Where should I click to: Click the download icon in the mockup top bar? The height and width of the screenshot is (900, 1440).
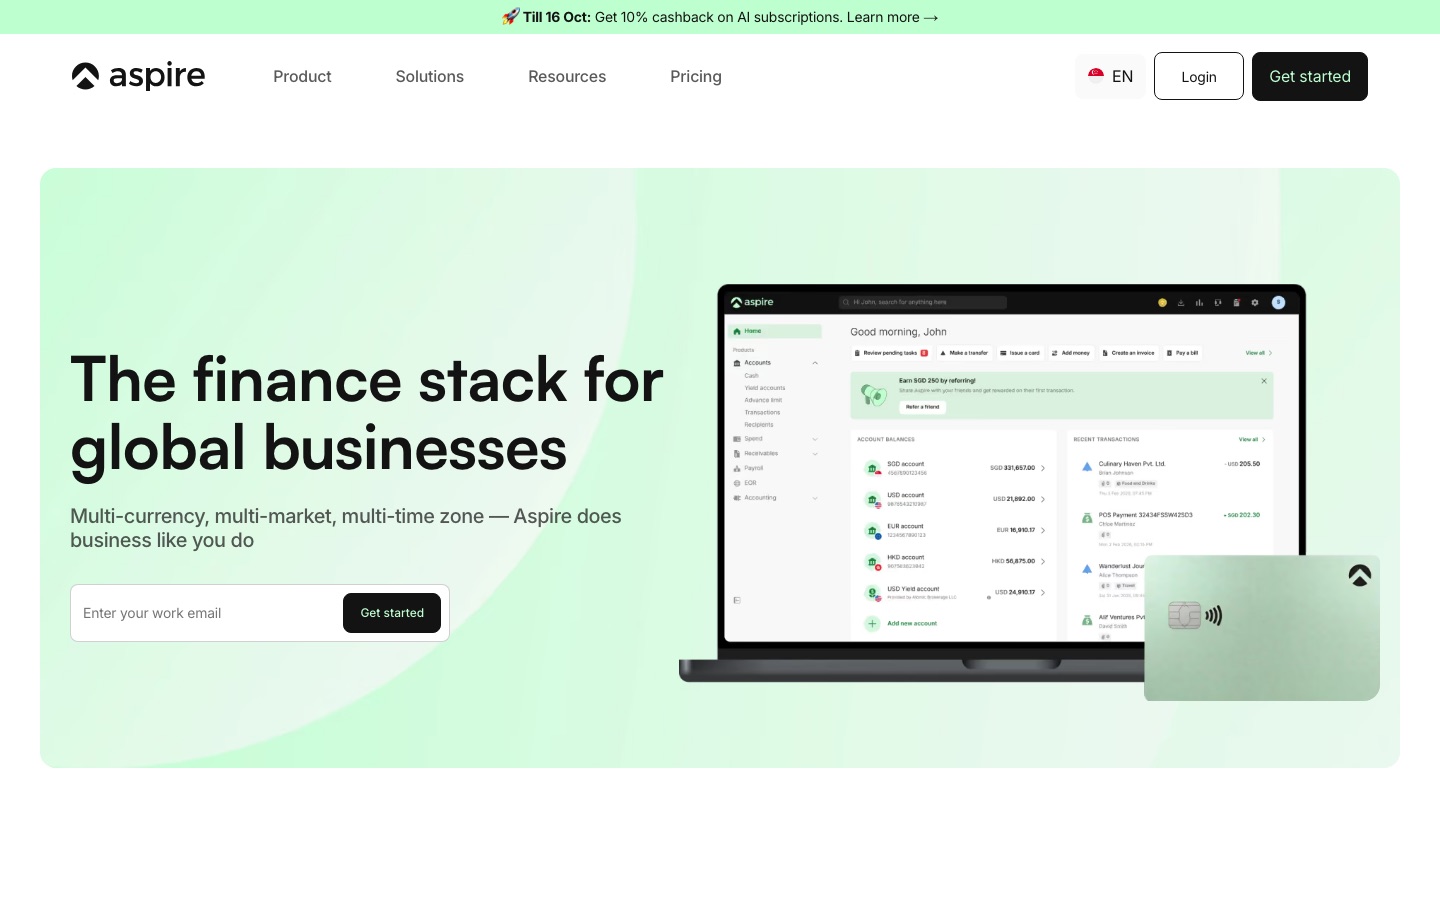click(x=1181, y=302)
